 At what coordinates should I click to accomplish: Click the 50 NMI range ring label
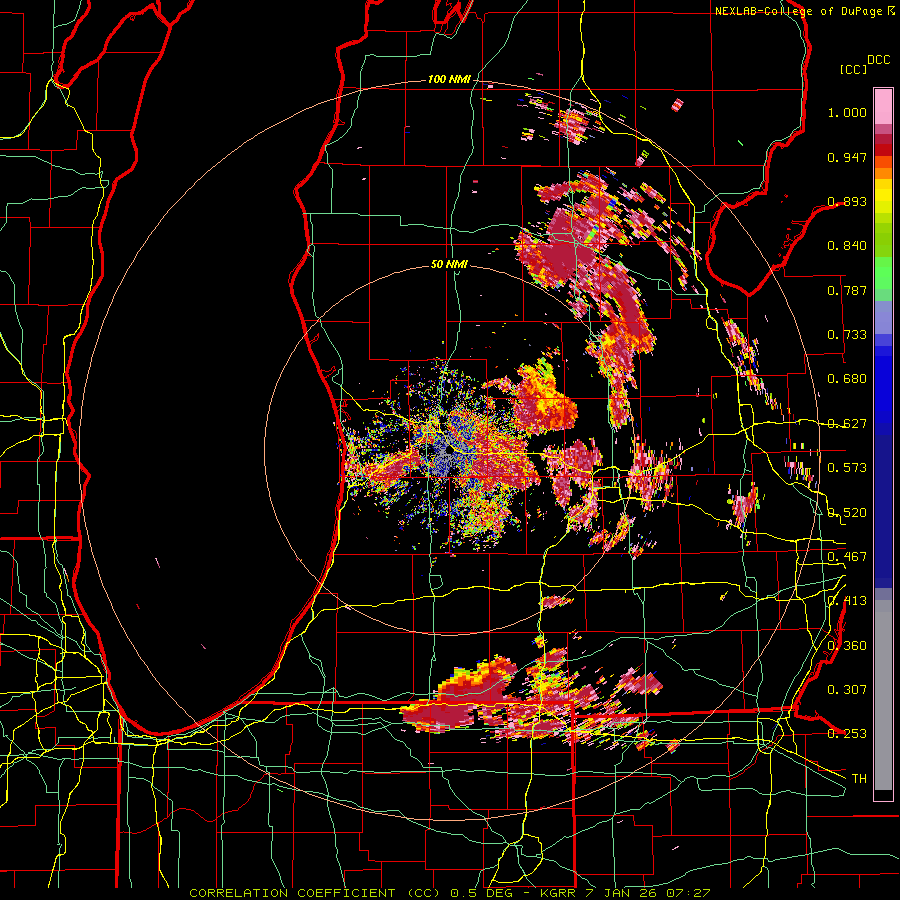[449, 264]
